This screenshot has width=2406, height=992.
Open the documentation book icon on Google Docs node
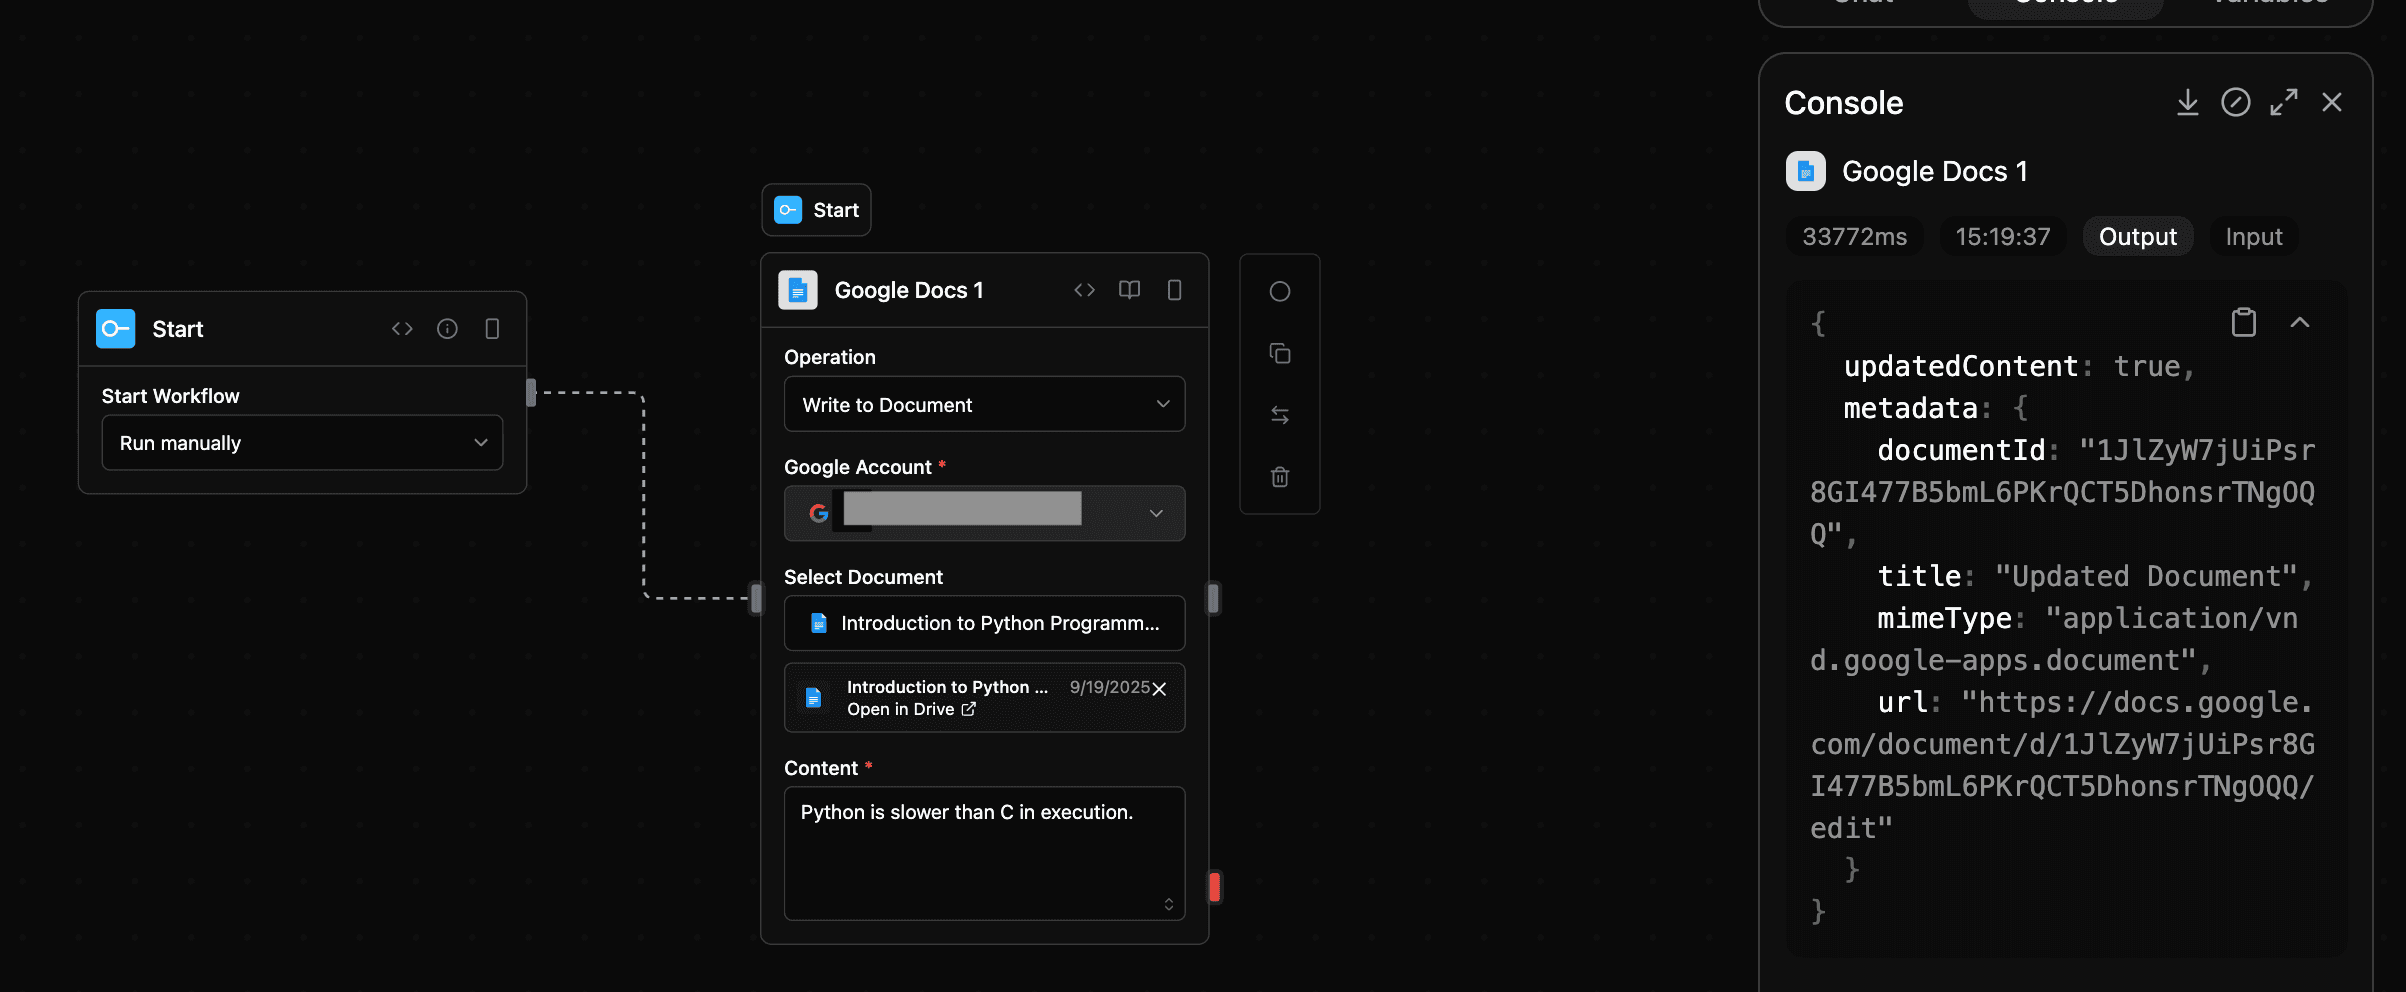tap(1129, 289)
